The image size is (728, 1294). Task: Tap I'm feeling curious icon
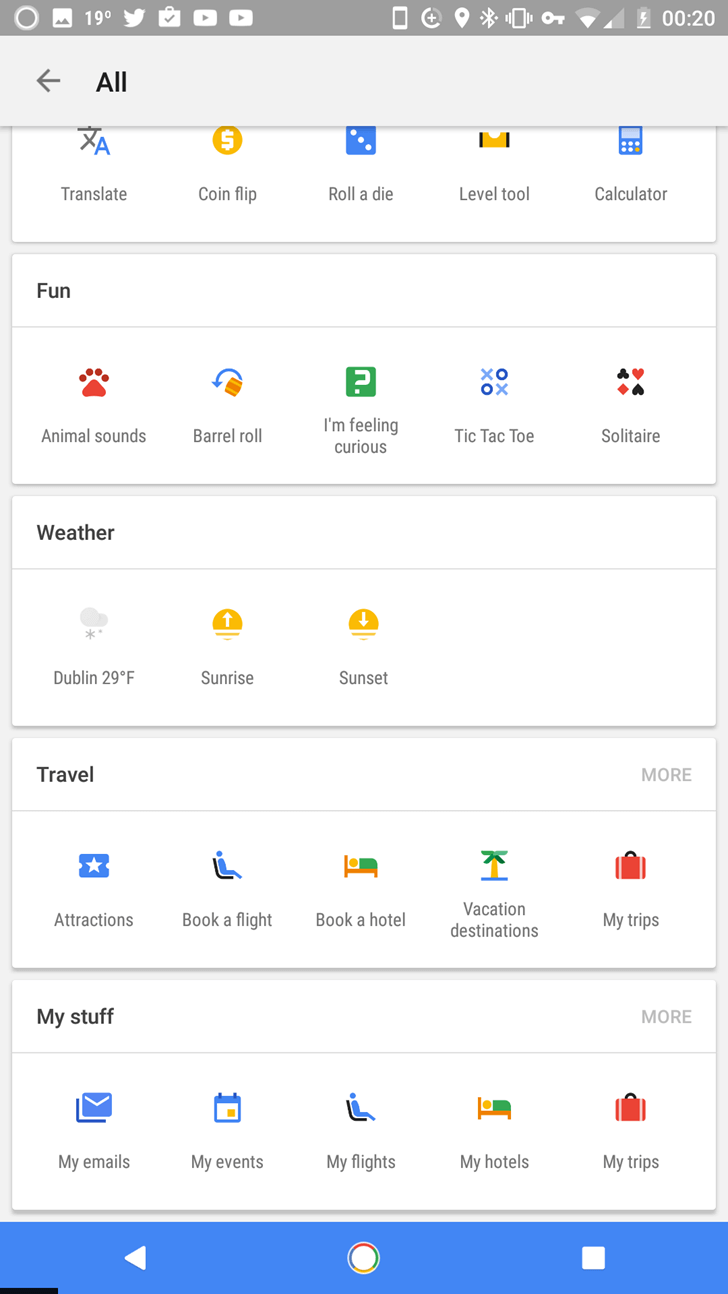tap(361, 382)
